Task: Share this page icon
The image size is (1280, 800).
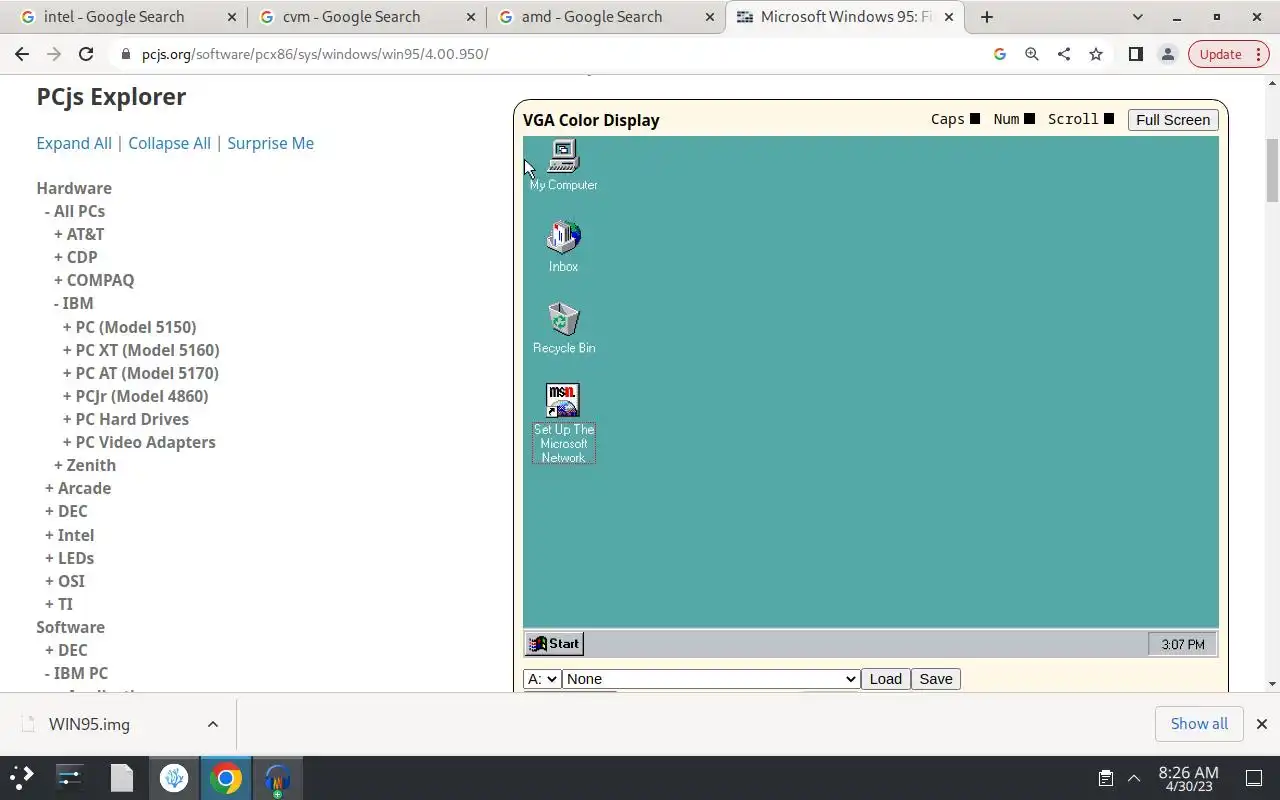Action: click(1063, 54)
